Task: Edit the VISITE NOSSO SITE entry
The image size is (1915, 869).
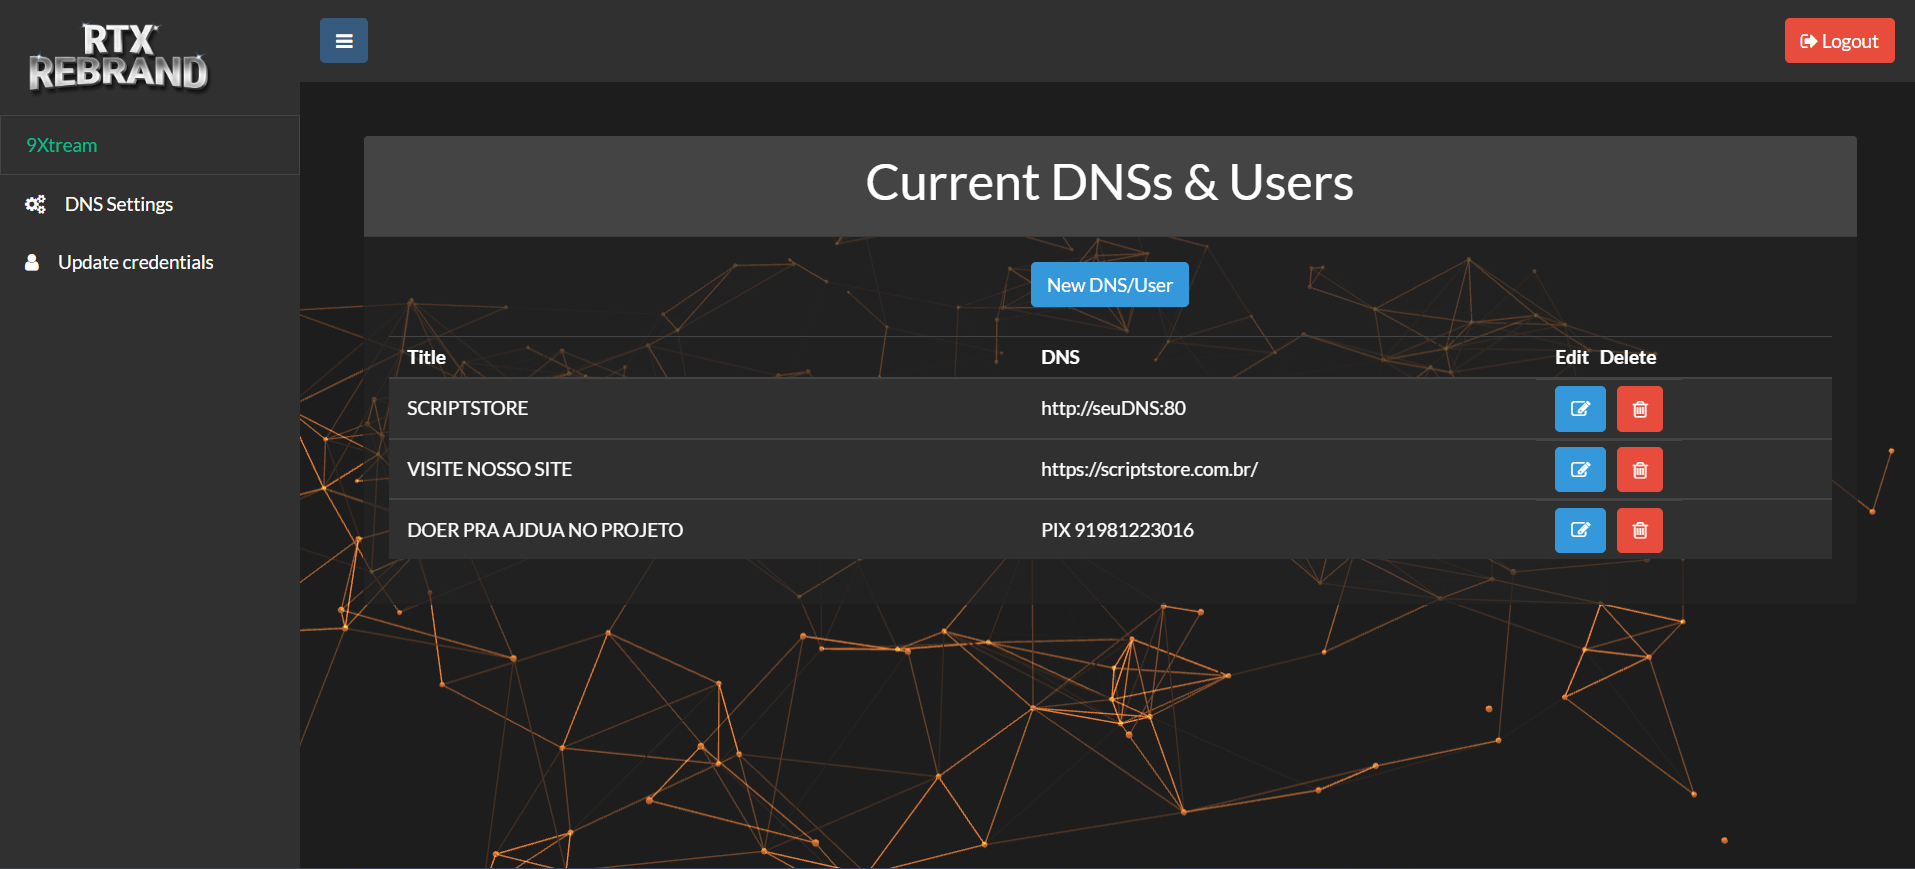Action: [1579, 470]
